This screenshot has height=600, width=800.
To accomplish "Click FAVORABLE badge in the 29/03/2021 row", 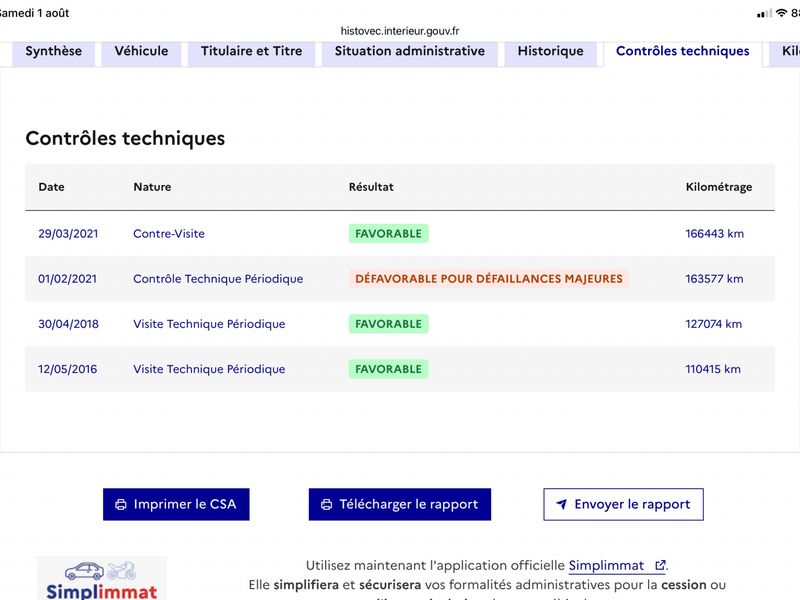I will pyautogui.click(x=388, y=234).
